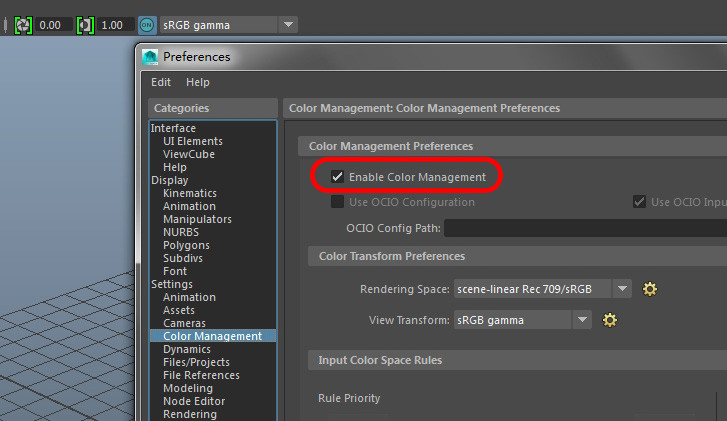The width and height of the screenshot is (727, 421).
Task: Open the Help menu in Preferences
Action: tap(197, 82)
